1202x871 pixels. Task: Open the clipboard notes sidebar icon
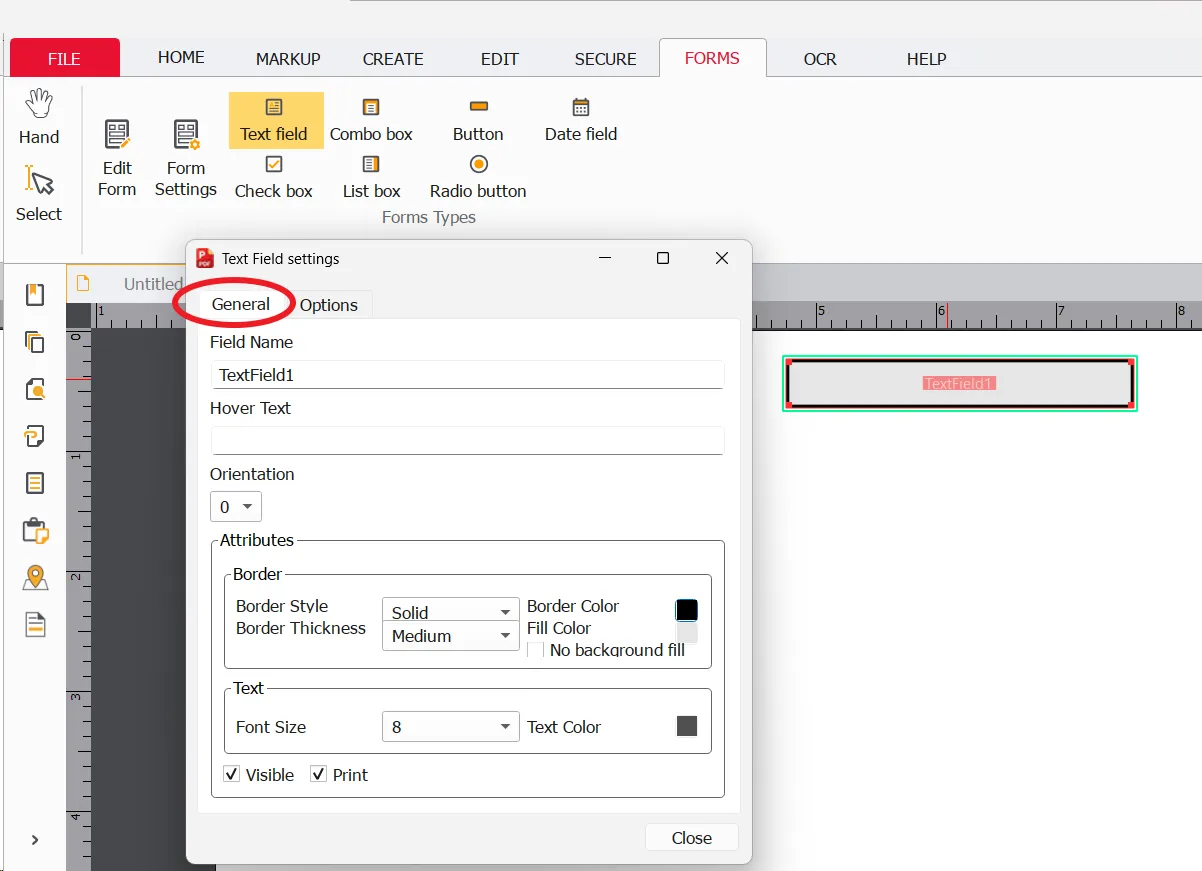tap(35, 531)
